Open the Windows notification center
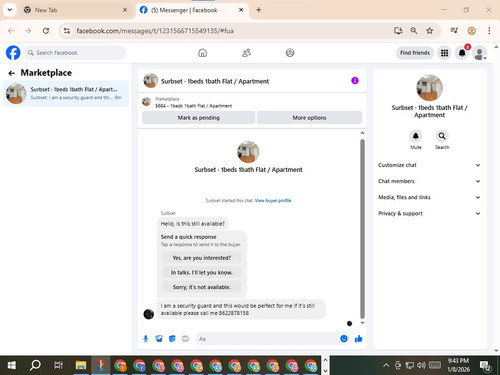The height and width of the screenshot is (375, 500). click(485, 366)
